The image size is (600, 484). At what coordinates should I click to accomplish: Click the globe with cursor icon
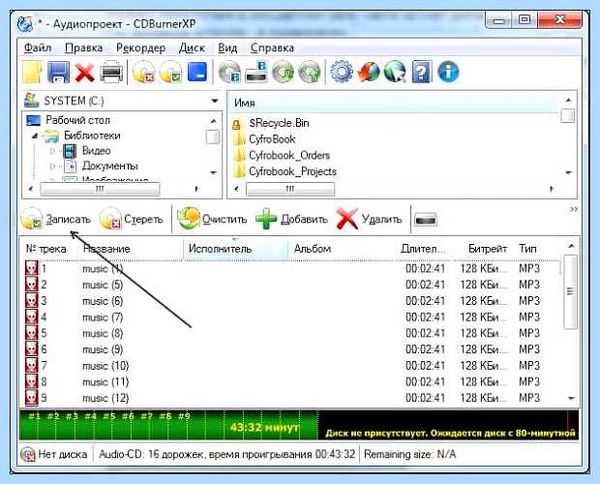click(x=395, y=72)
